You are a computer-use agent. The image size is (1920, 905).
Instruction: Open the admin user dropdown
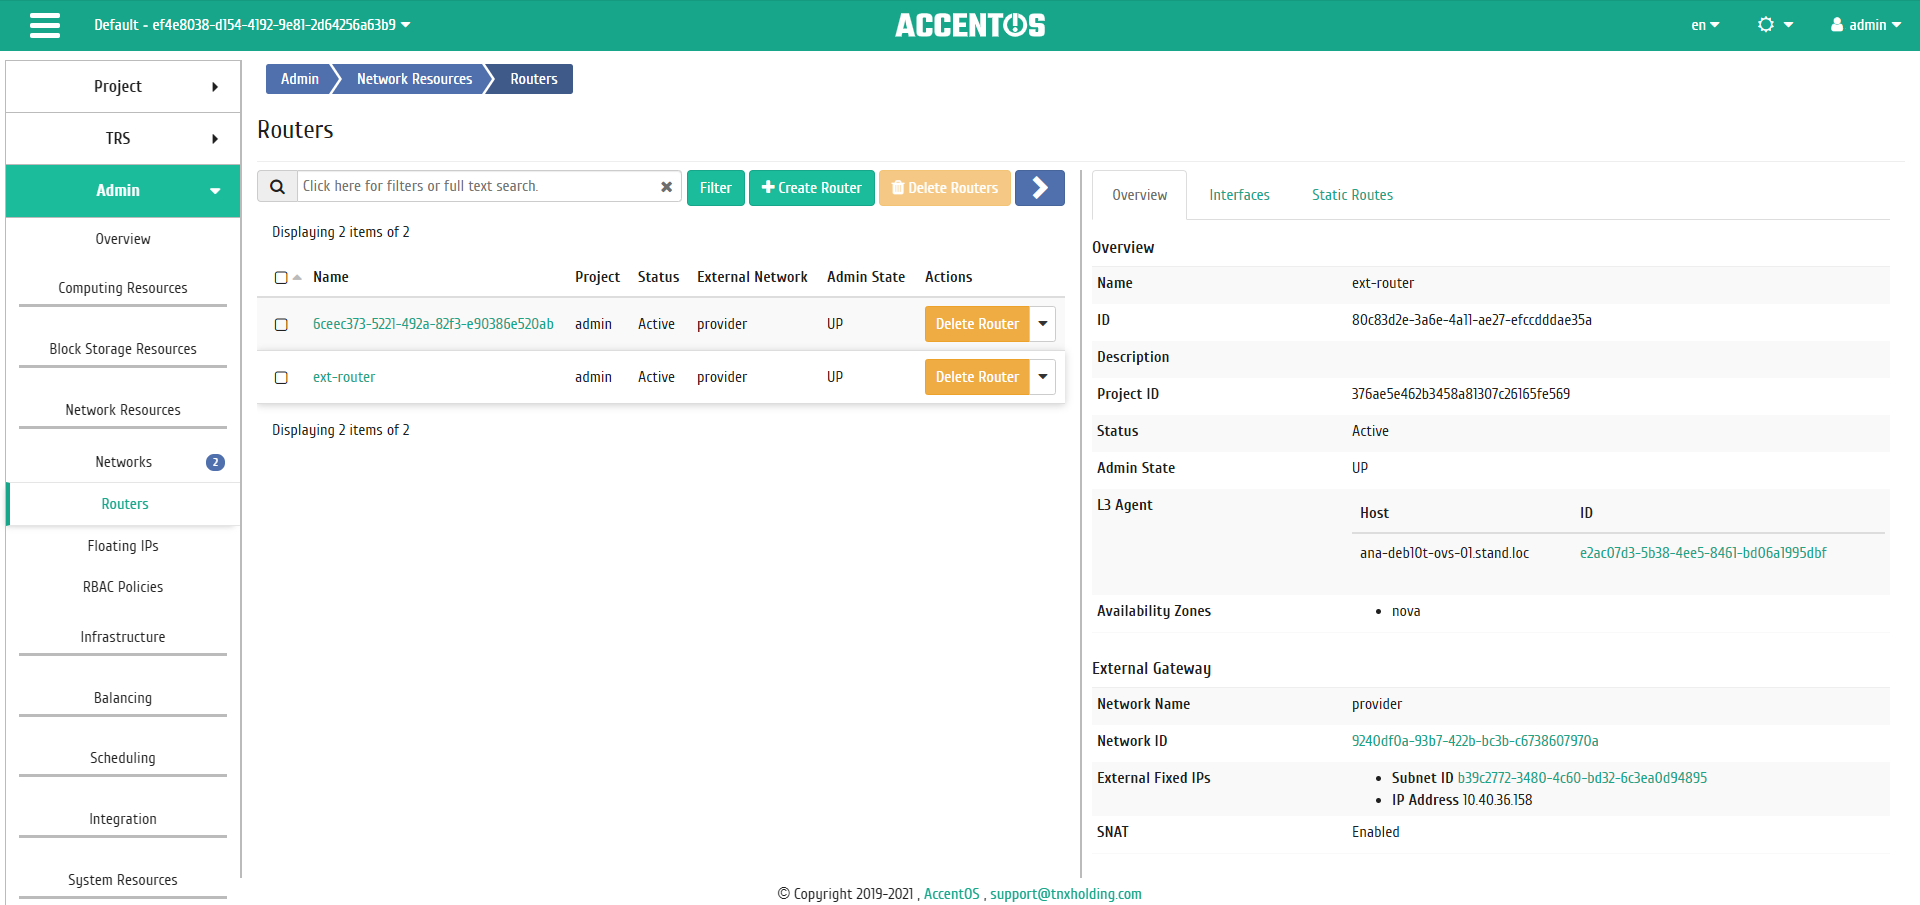click(x=1865, y=25)
